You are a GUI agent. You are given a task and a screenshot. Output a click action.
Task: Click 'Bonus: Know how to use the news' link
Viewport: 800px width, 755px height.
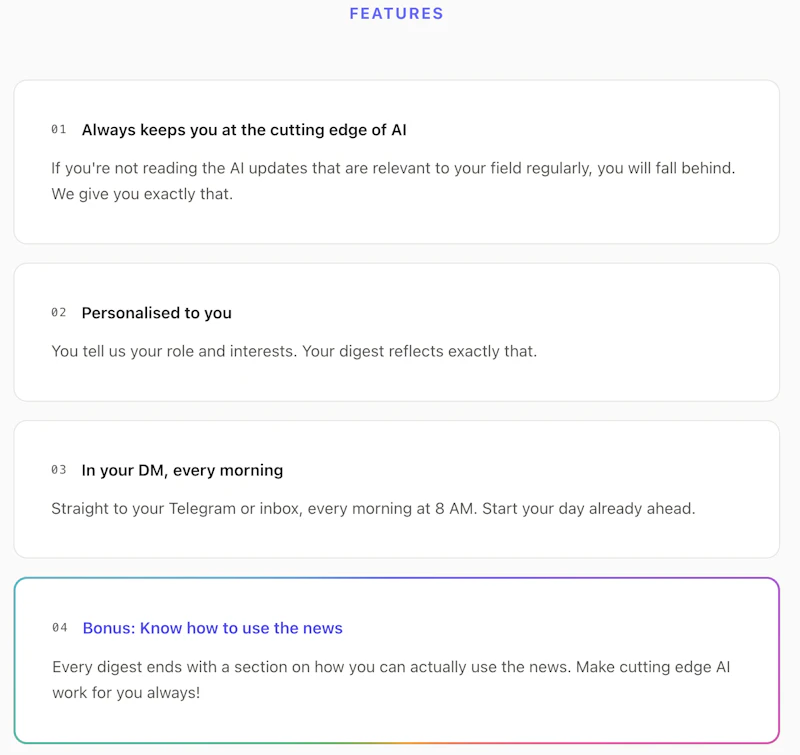(213, 628)
